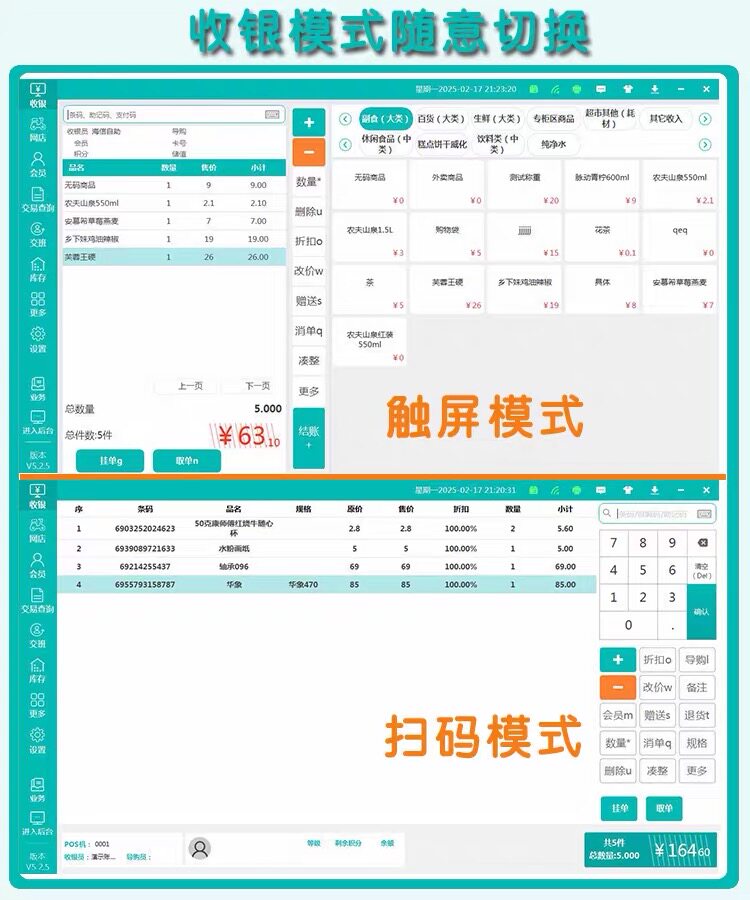Click 凑整 button in touch-mode column

coord(309,360)
